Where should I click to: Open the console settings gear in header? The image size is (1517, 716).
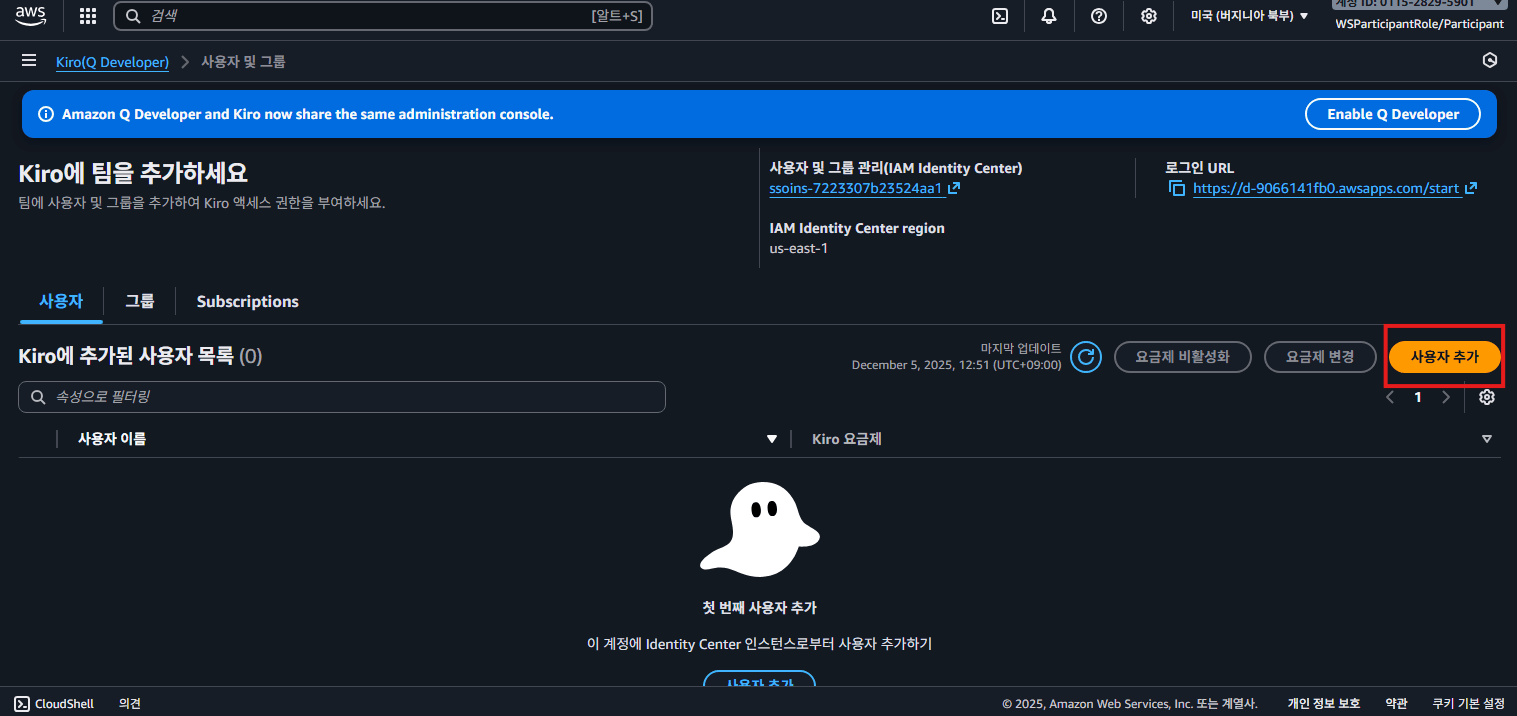click(1149, 16)
